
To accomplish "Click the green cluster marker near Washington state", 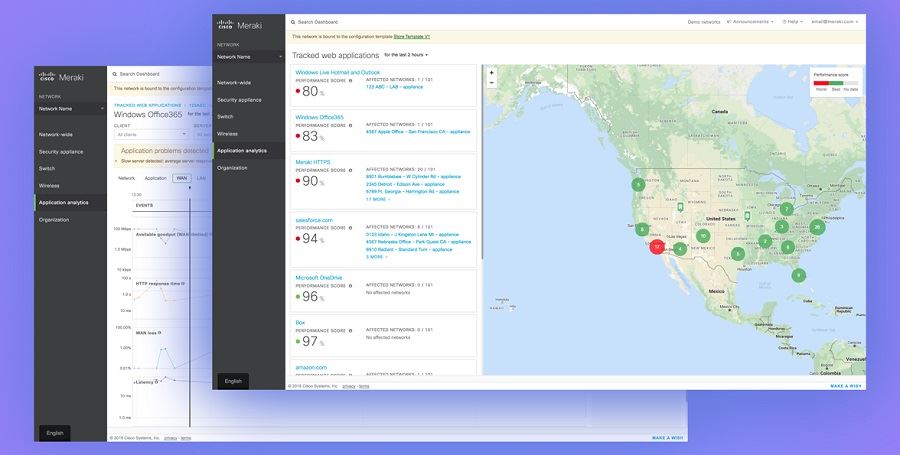I will tap(638, 184).
